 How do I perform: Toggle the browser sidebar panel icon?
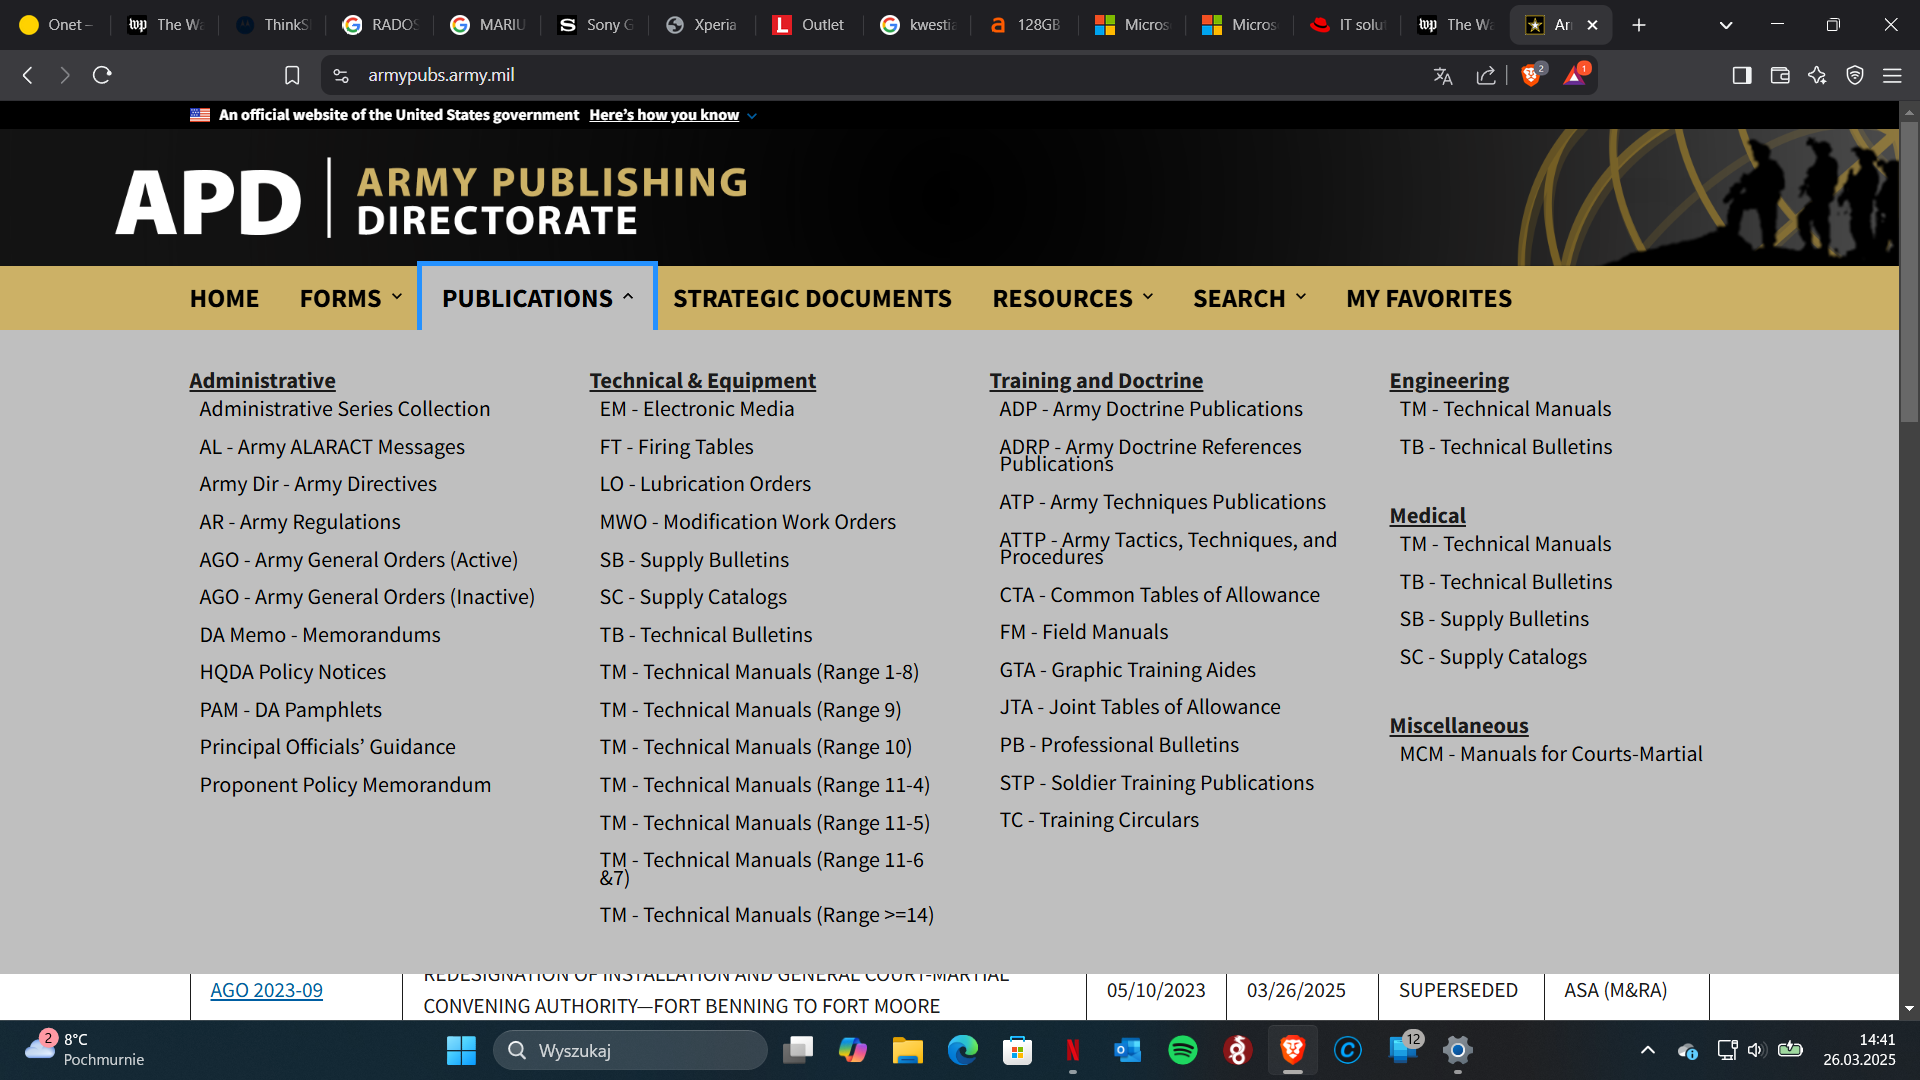[1742, 76]
